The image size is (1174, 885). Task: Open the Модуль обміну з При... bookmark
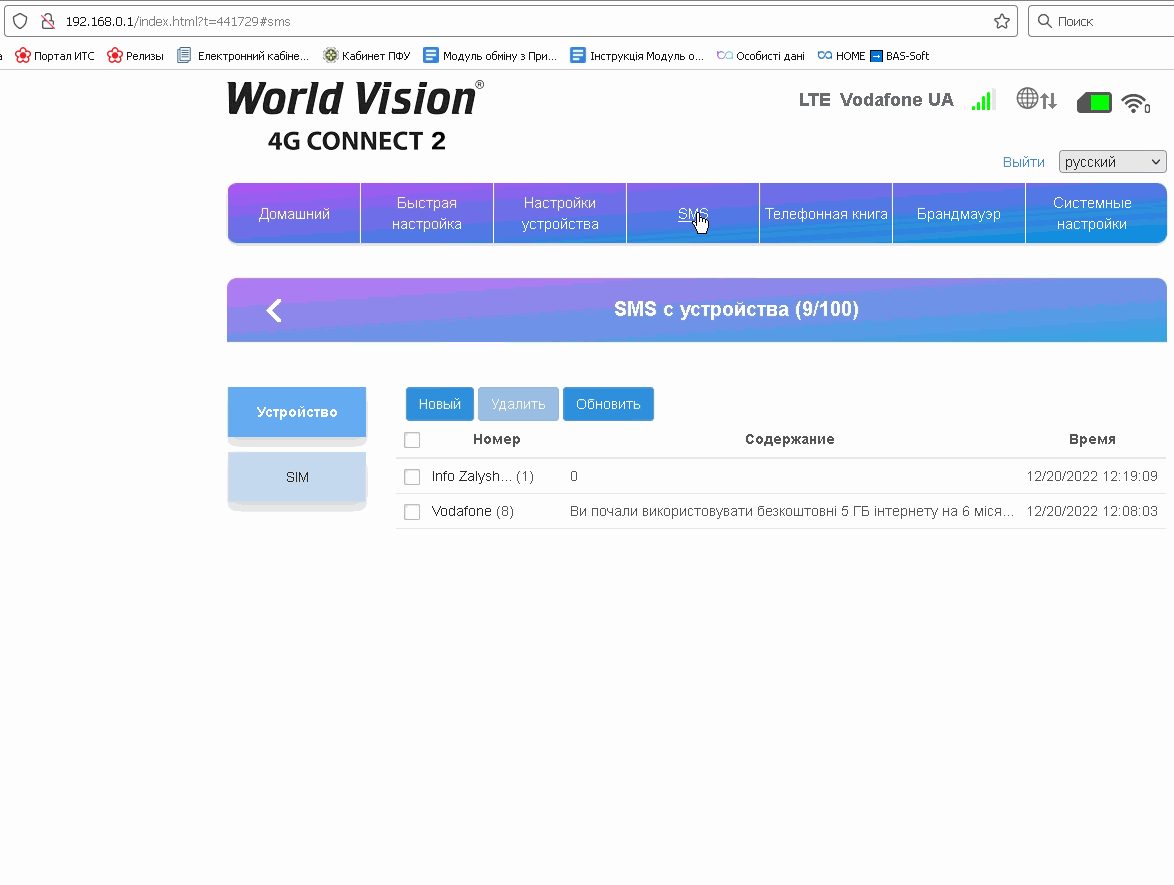[x=490, y=55]
